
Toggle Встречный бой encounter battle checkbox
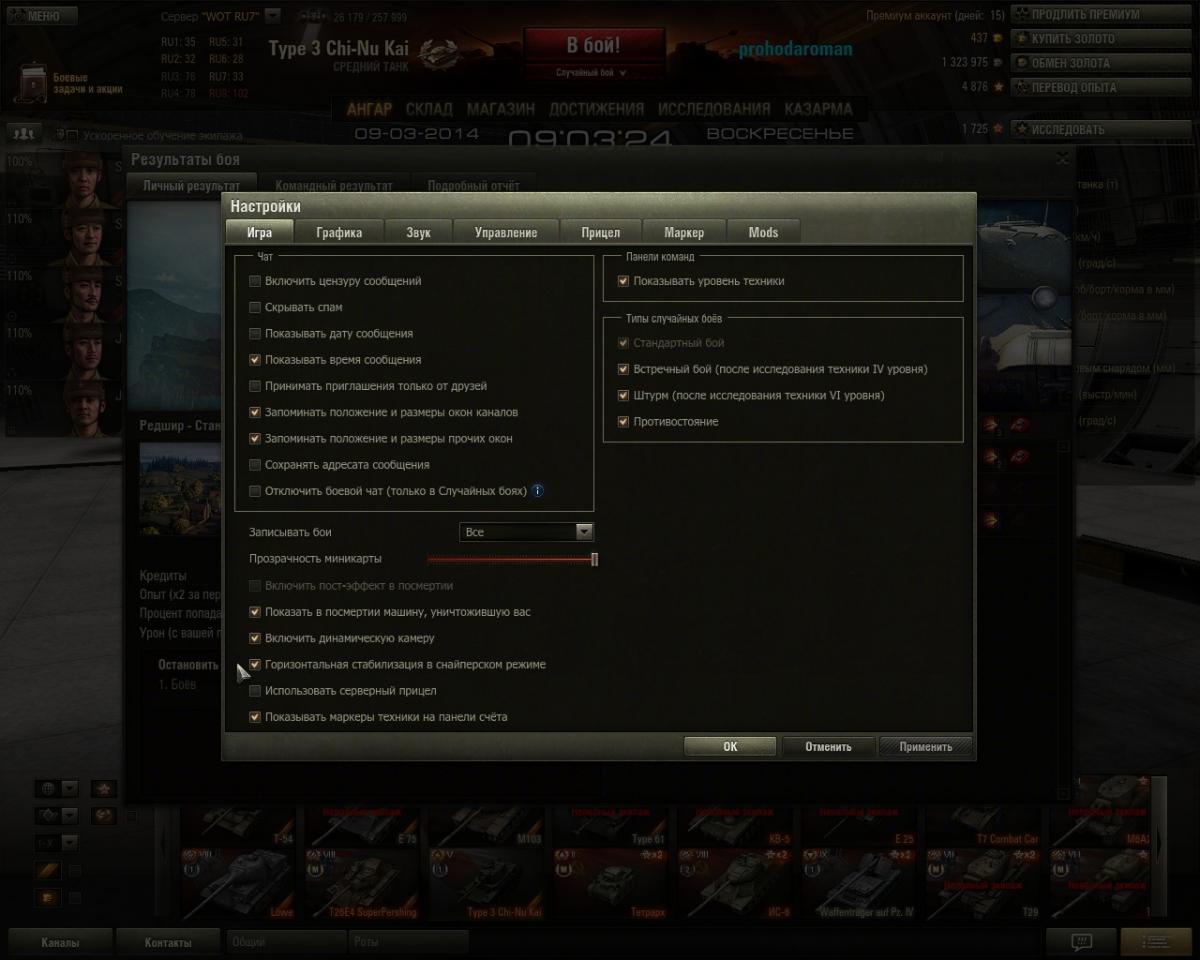(x=623, y=370)
